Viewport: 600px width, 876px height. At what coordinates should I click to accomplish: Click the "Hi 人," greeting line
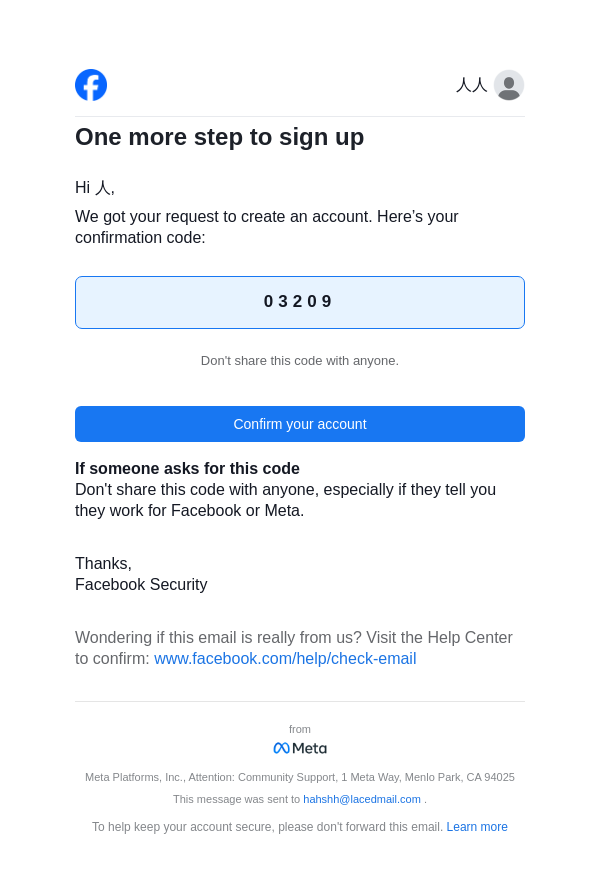coord(95,188)
